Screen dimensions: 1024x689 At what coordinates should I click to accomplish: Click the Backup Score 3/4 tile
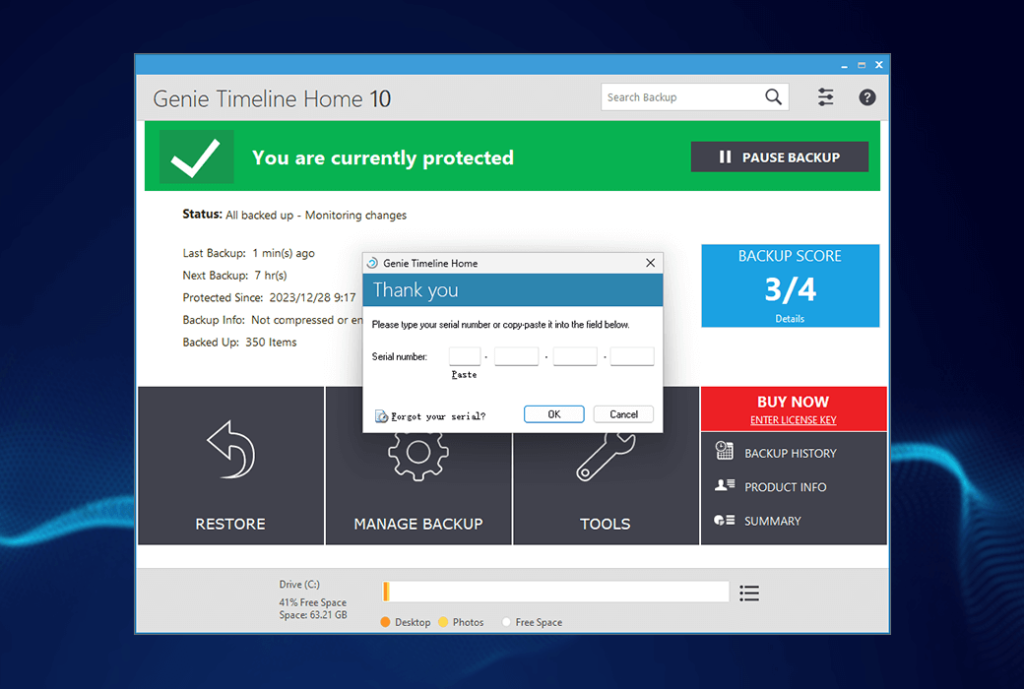click(x=790, y=285)
